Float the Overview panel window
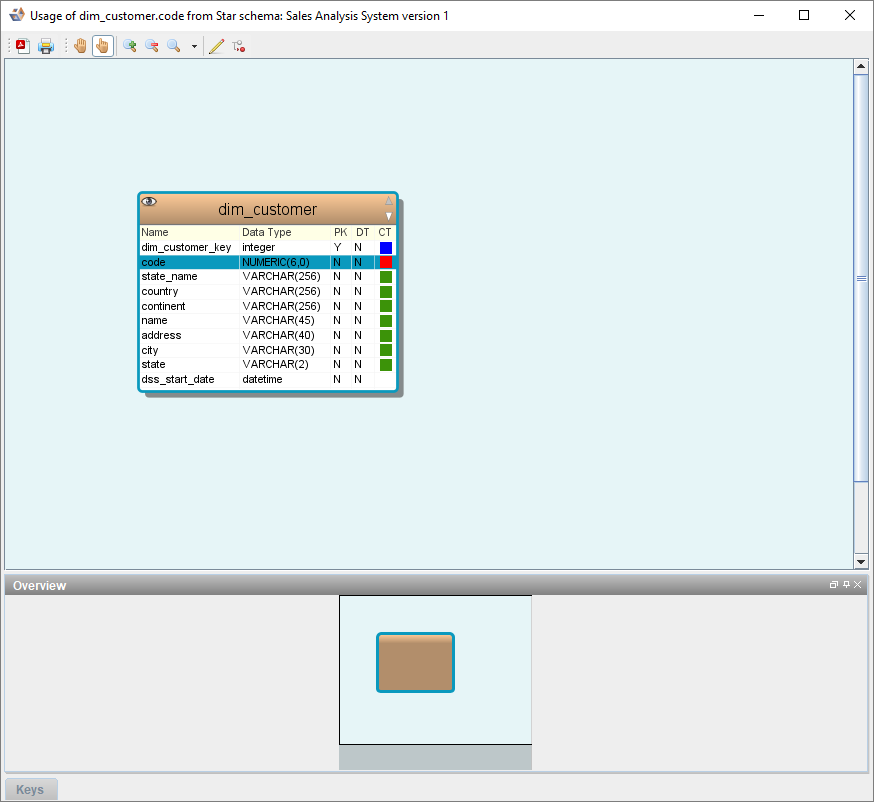This screenshot has height=802, width=874. click(834, 585)
